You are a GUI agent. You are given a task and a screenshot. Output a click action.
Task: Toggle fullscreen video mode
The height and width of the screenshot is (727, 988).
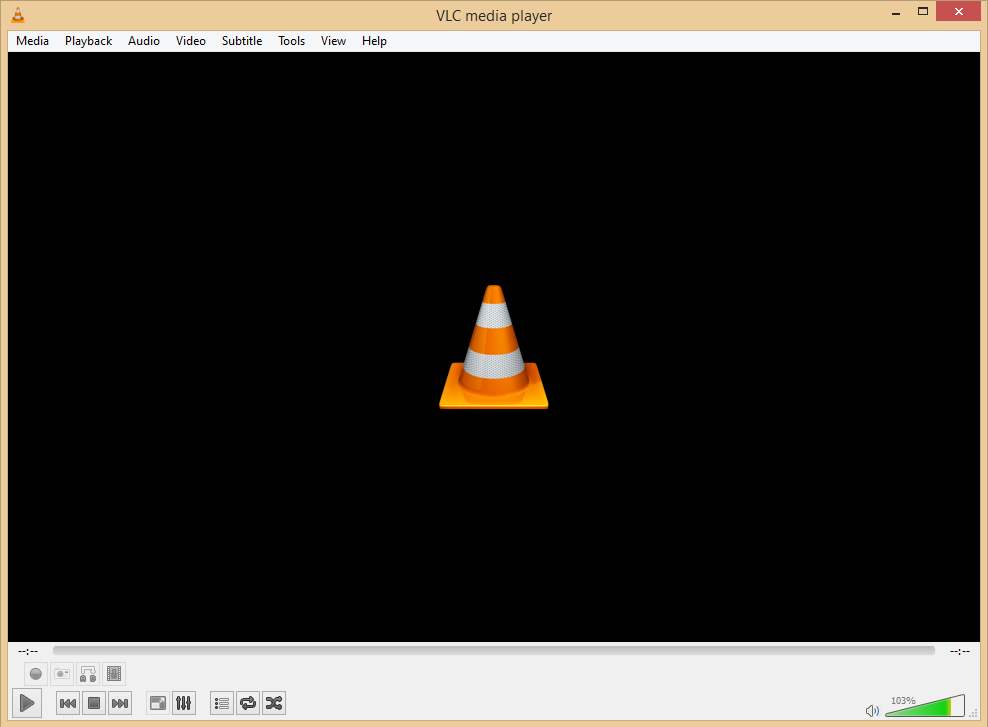click(158, 703)
